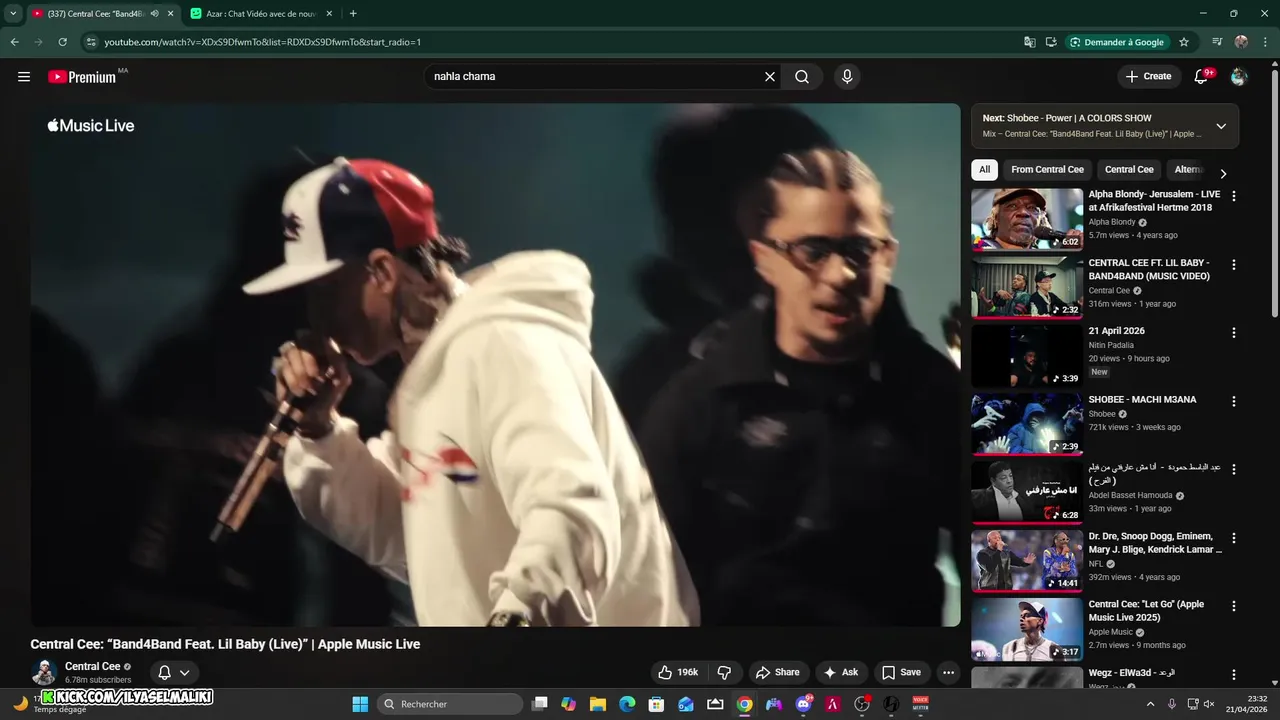
Task: Open volume control in system tray
Action: tap(1209, 704)
